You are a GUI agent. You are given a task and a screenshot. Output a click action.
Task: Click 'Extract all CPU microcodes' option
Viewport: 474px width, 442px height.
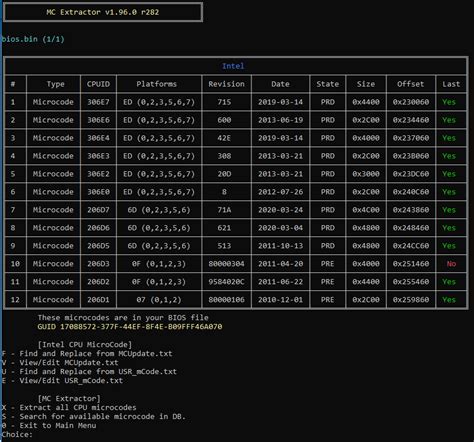pos(69,408)
